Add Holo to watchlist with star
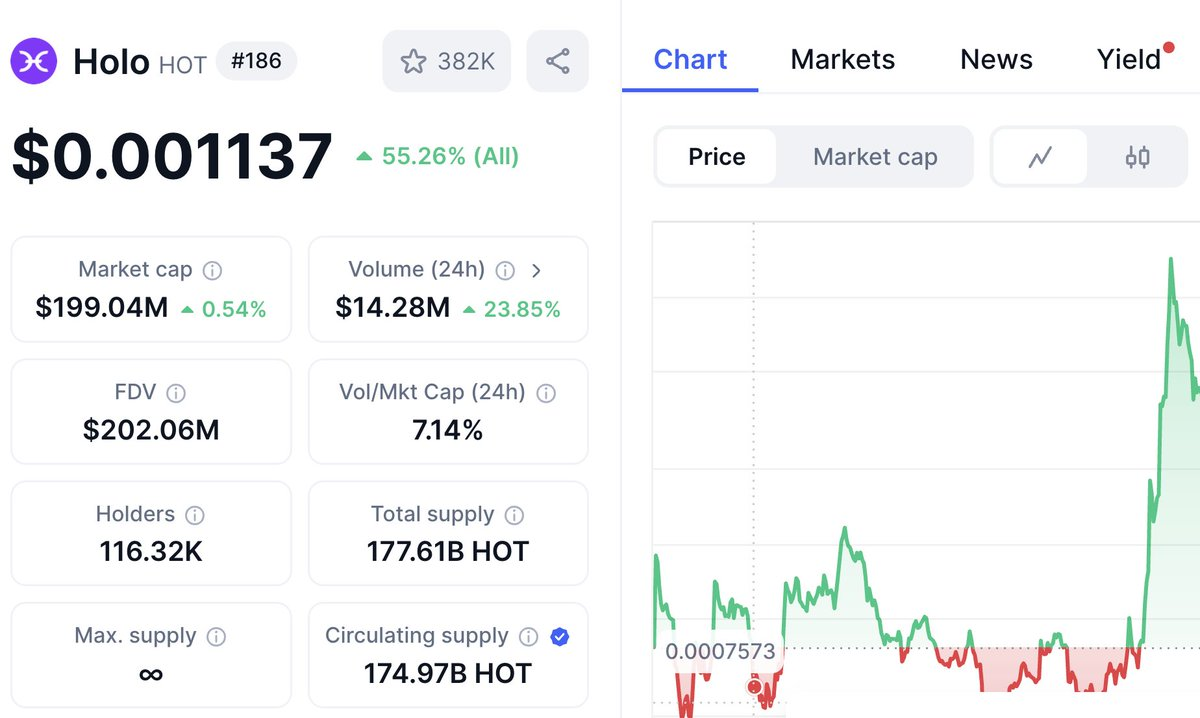1200x718 pixels. (x=447, y=61)
